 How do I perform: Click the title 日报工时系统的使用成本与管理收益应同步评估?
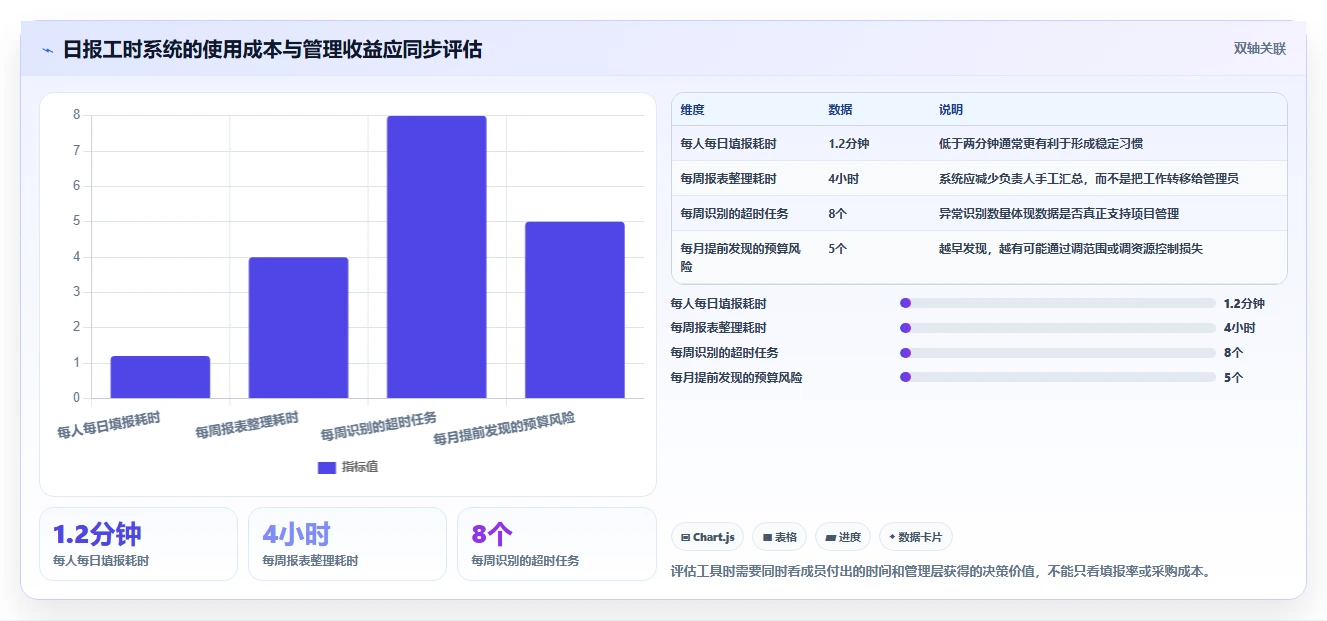coord(272,49)
